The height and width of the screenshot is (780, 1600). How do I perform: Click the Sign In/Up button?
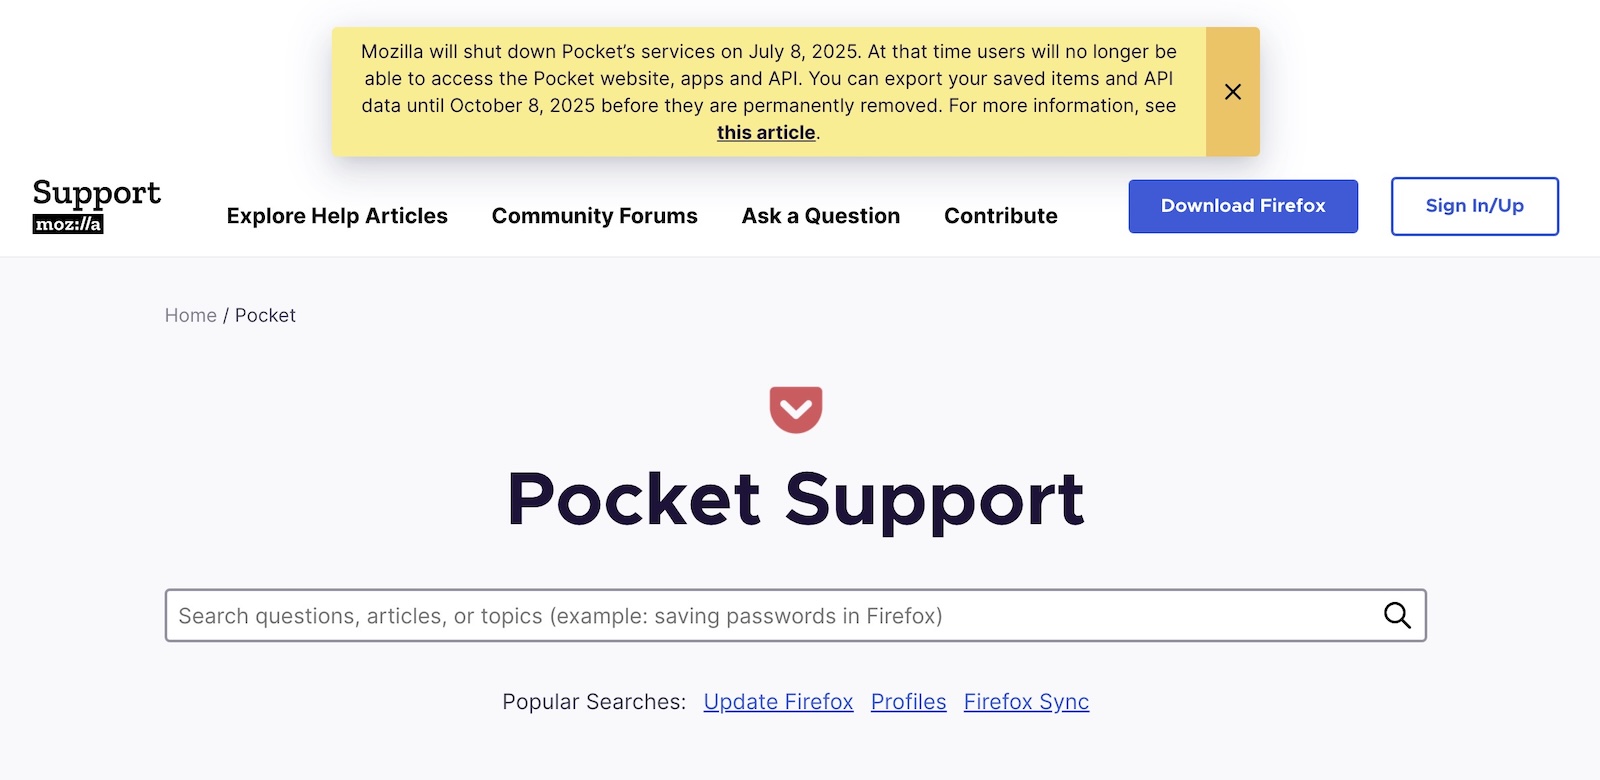pos(1474,206)
